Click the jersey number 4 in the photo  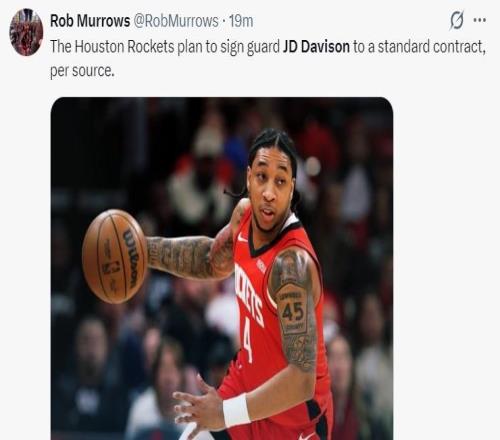247,343
